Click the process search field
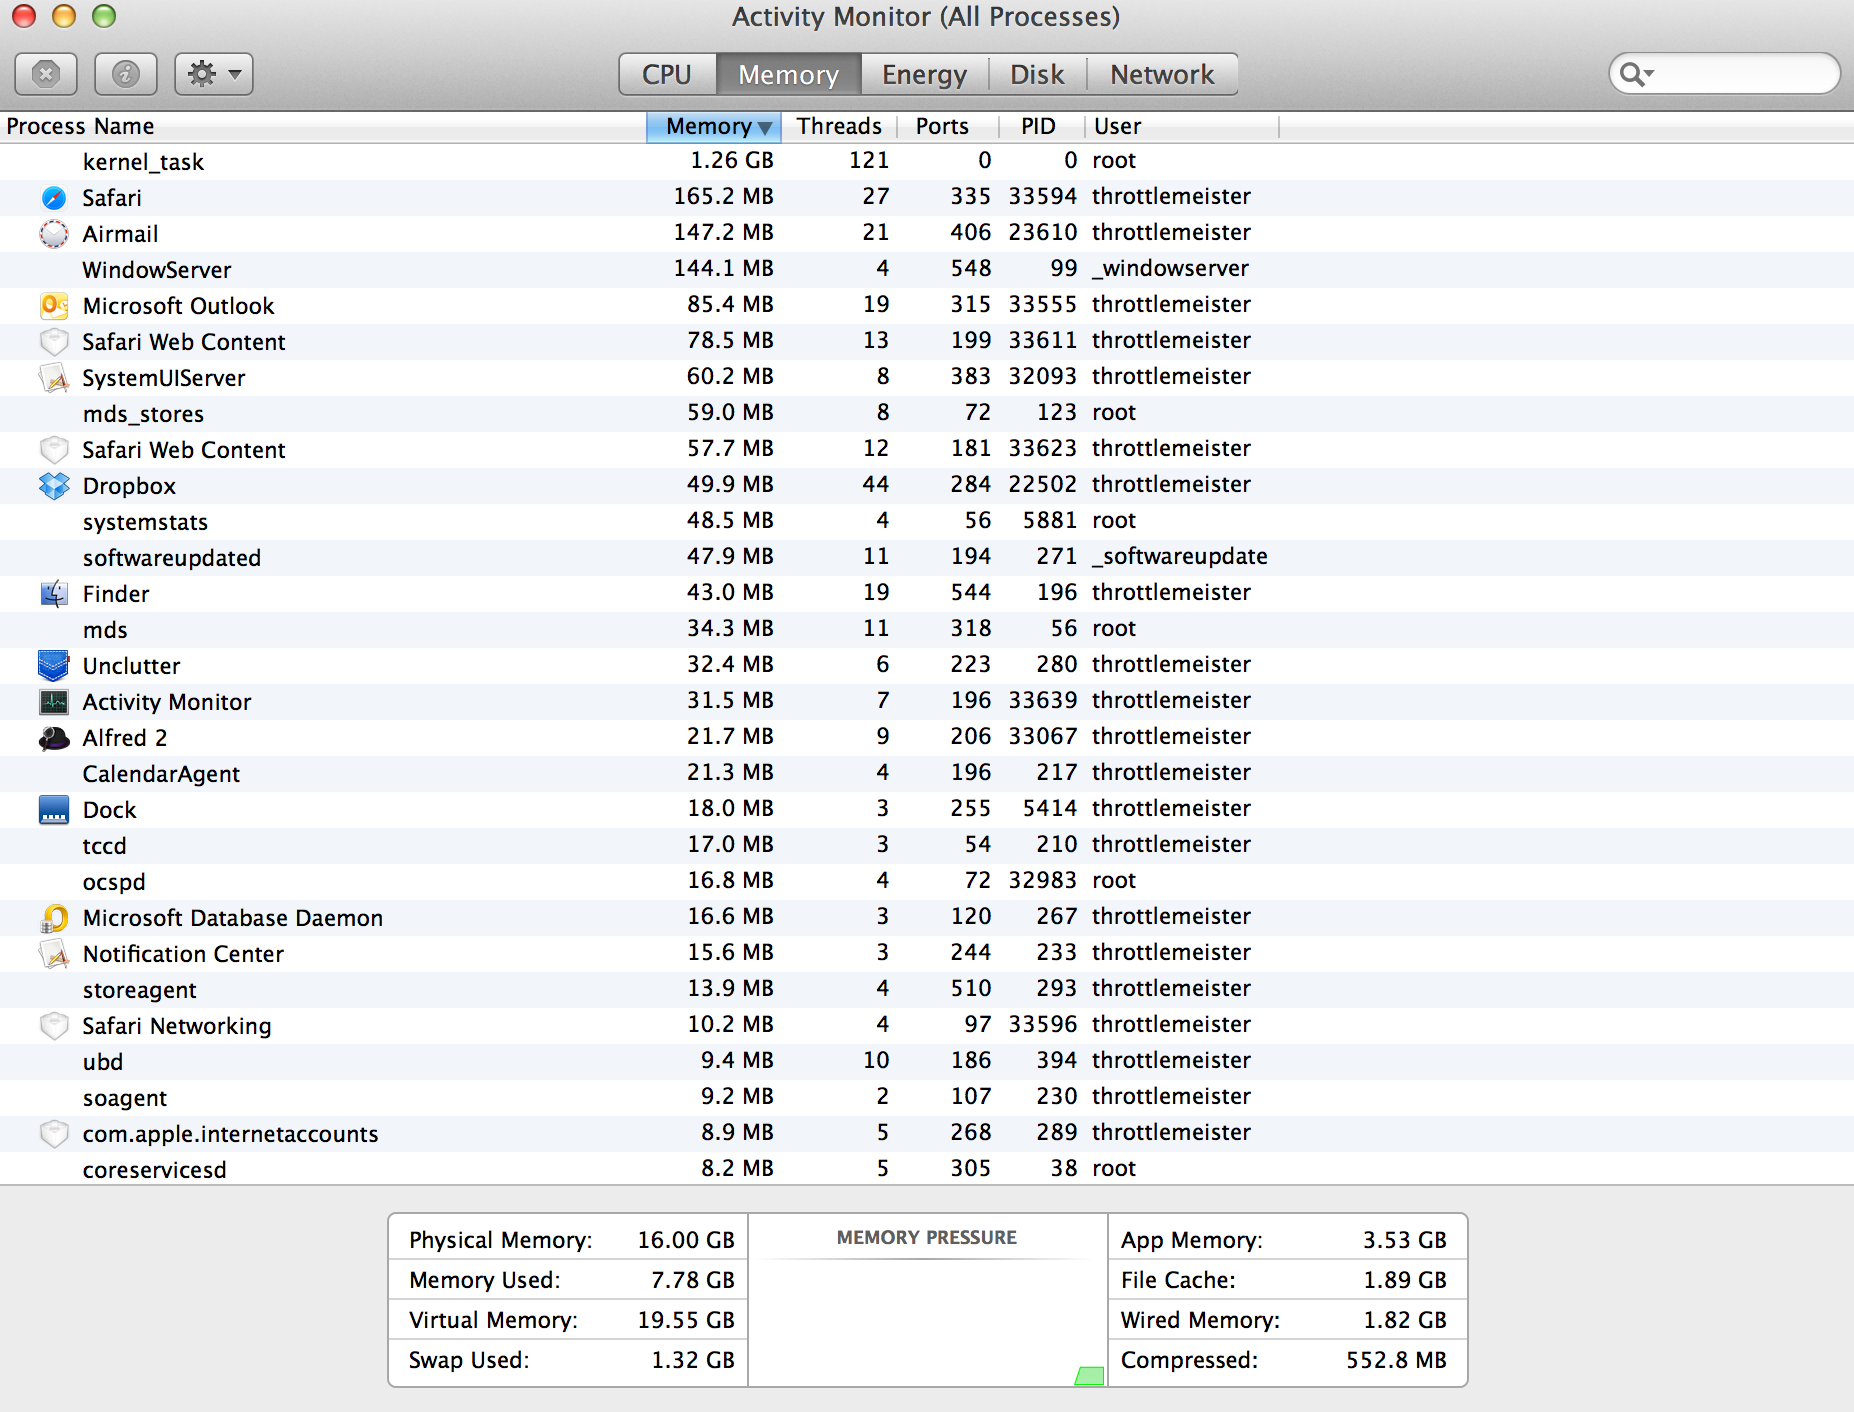Screen dimensions: 1854x1412 coord(1725,74)
